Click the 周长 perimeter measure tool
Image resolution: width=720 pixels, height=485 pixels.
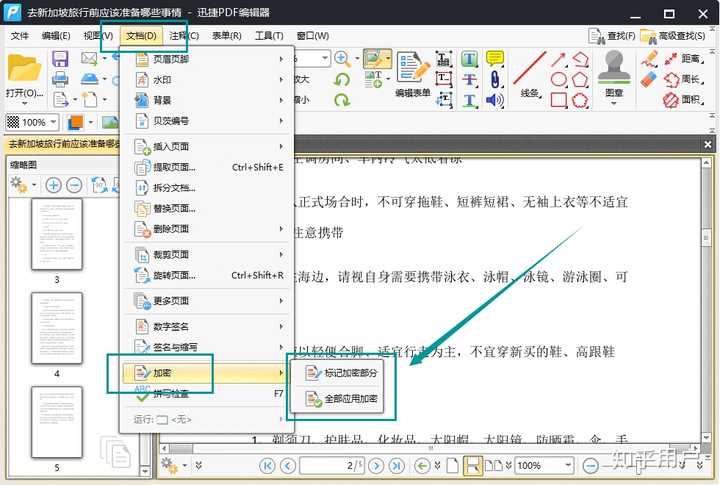click(x=684, y=79)
